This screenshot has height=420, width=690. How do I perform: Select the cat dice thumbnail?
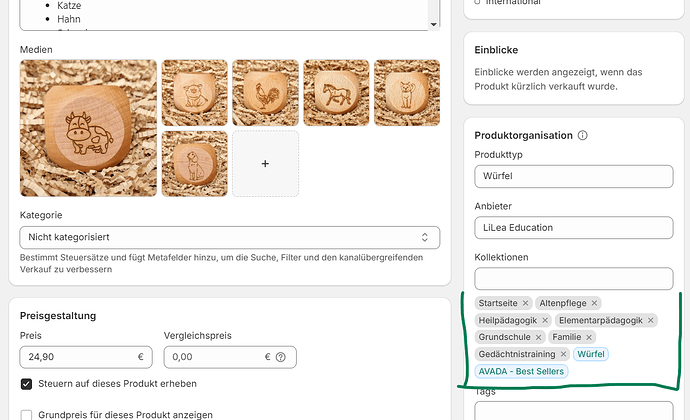[407, 93]
